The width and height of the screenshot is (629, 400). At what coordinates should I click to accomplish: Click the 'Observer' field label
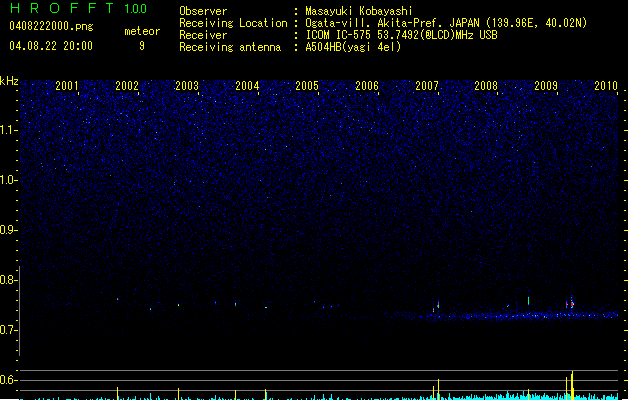click(203, 11)
